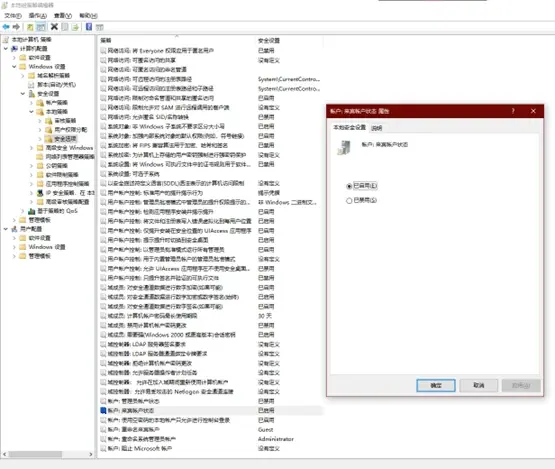
Task: Switch to the 本地安全设置 tab
Action: click(349, 127)
